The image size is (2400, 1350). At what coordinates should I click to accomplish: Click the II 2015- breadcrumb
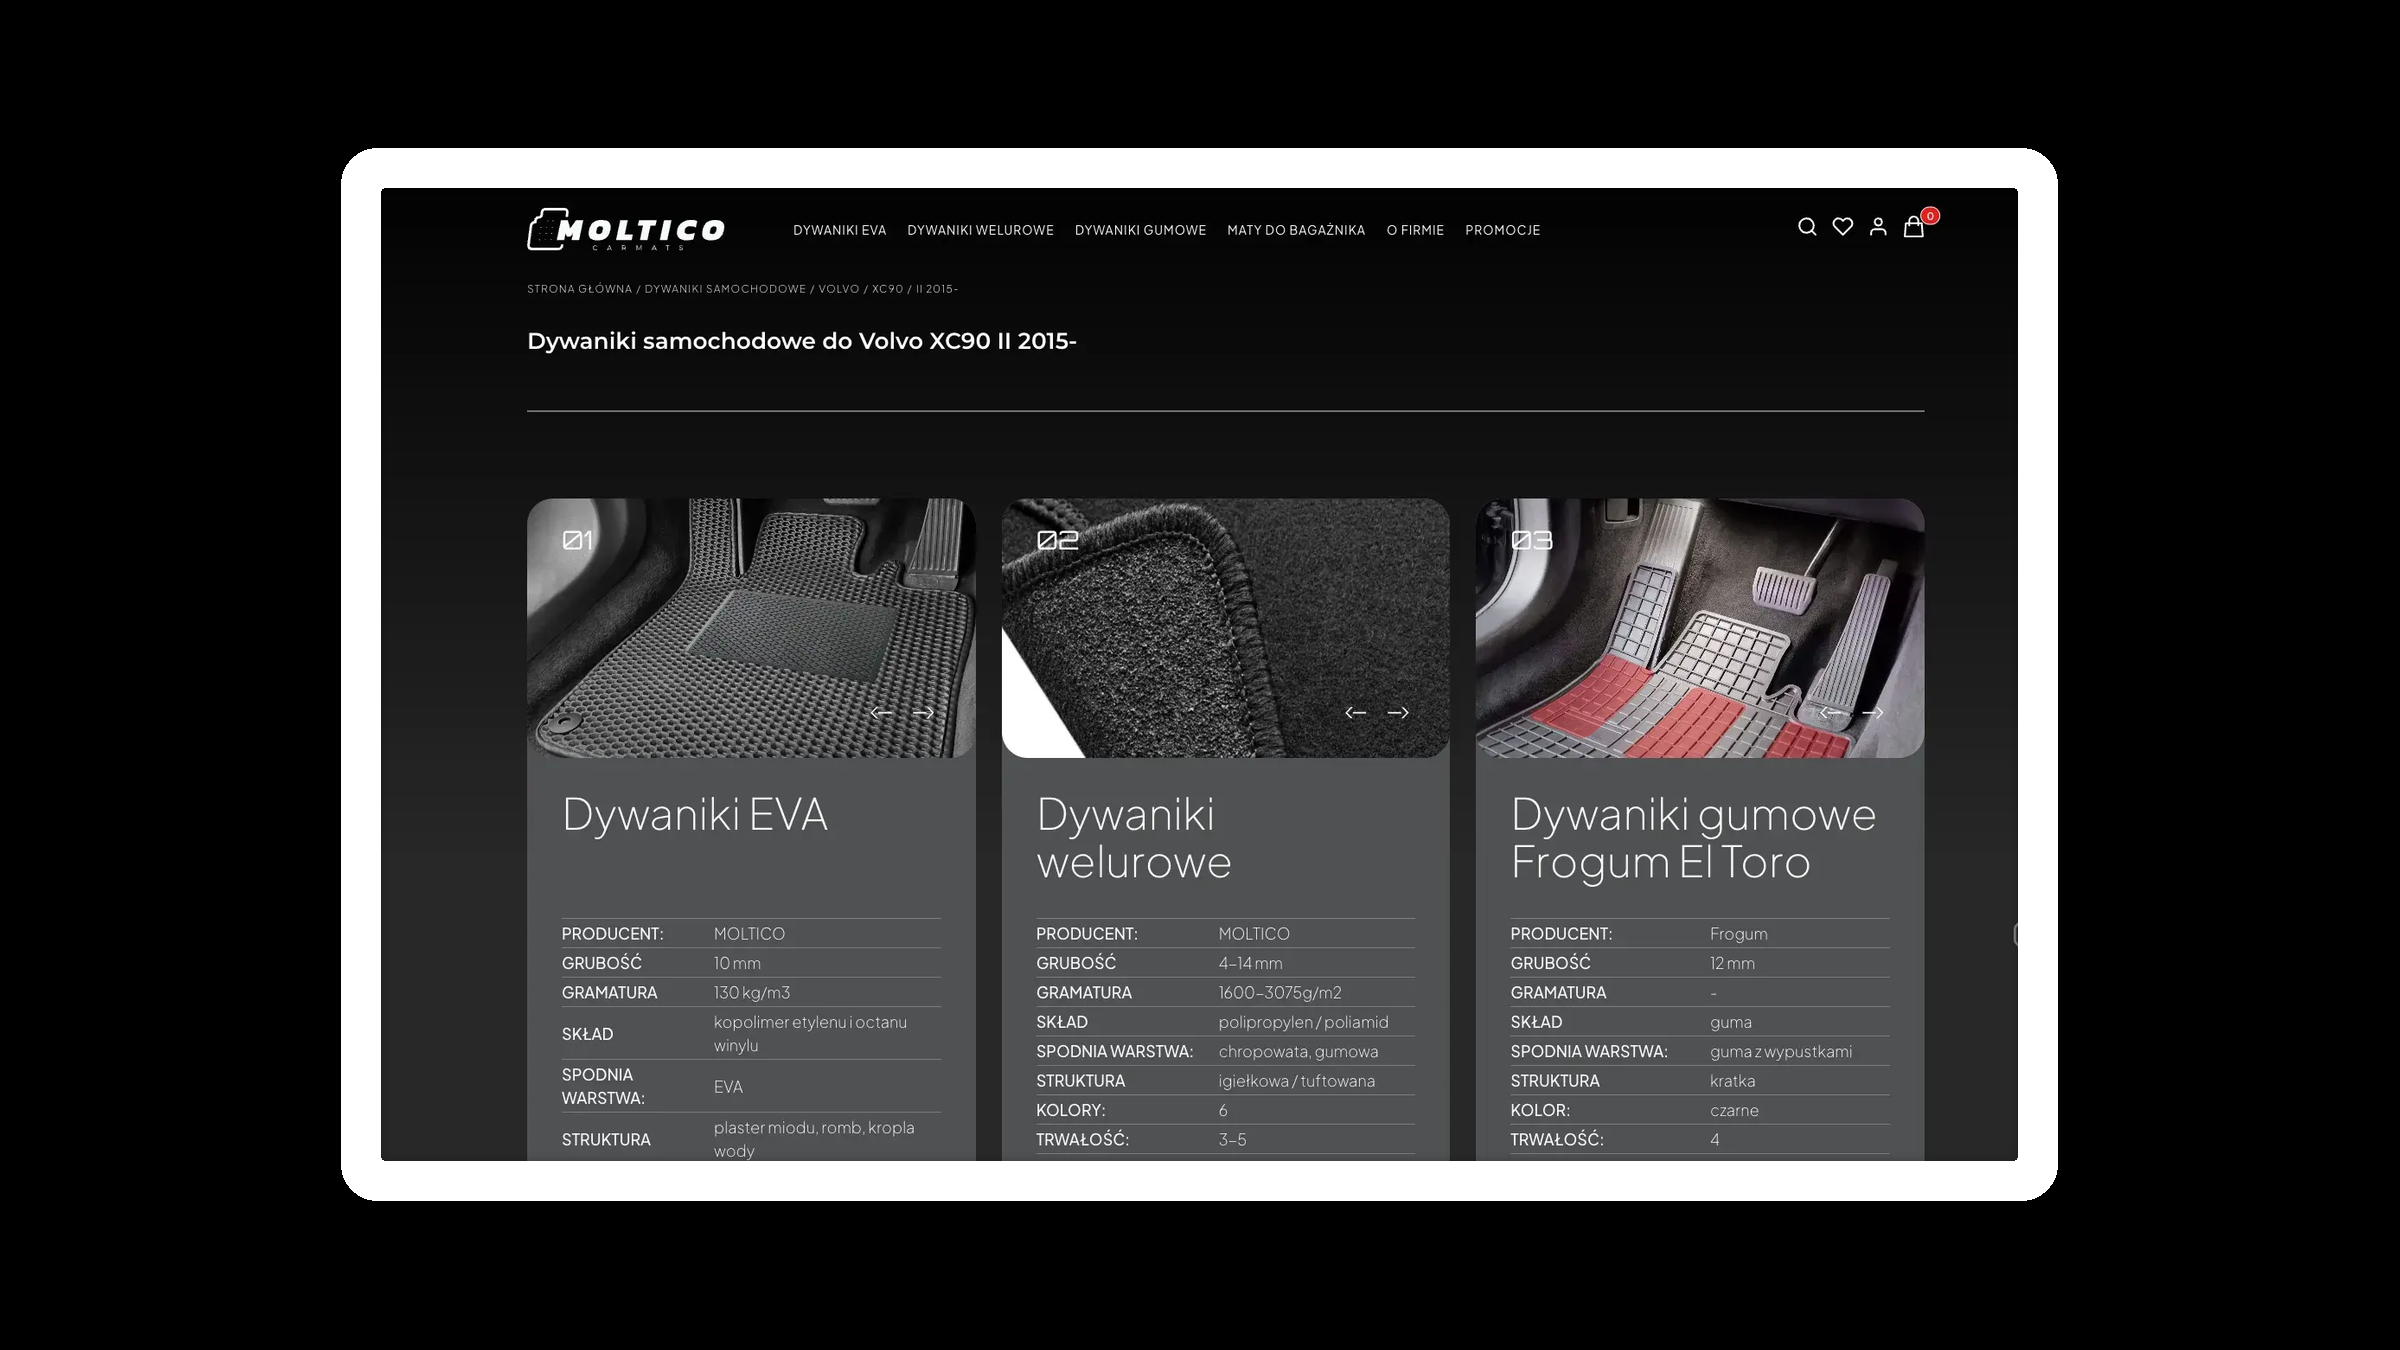[x=937, y=289]
